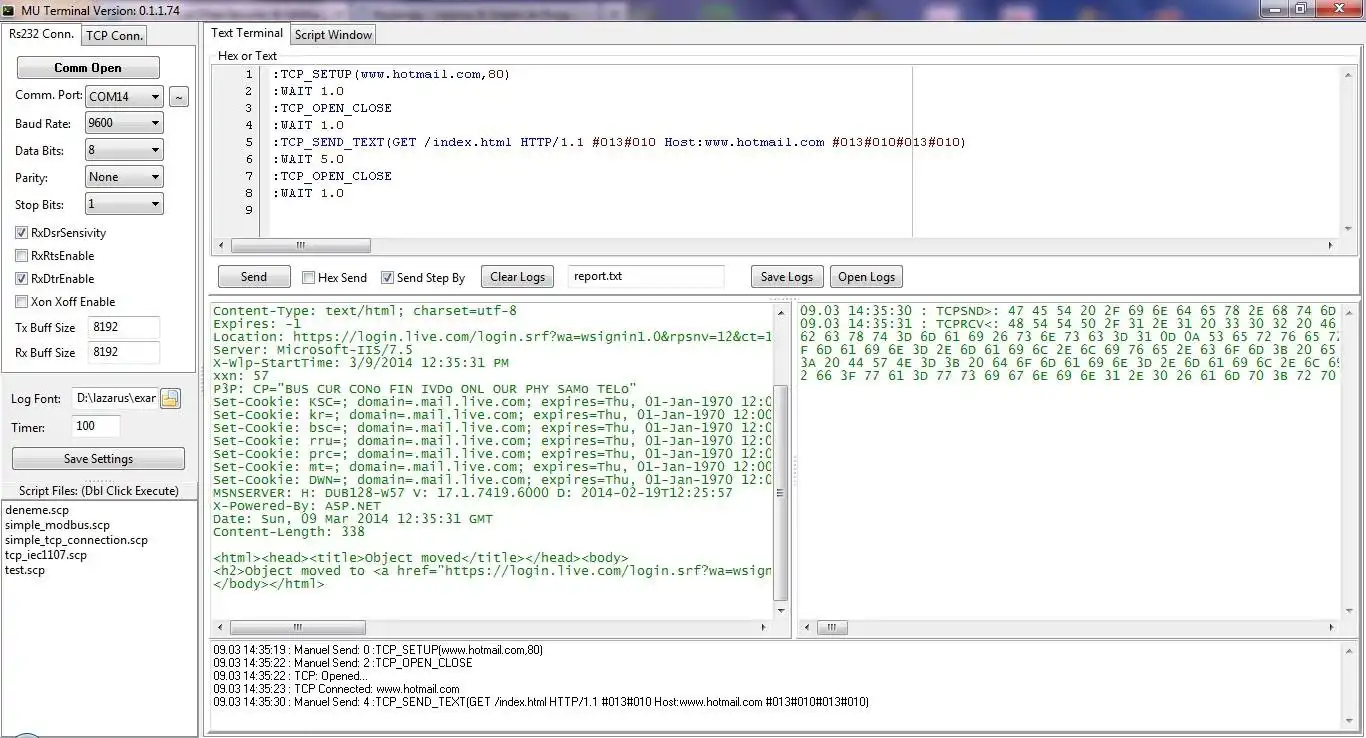Click the 'Content-Length: 338' response line
Image resolution: width=1366 pixels, height=738 pixels.
[289, 532]
